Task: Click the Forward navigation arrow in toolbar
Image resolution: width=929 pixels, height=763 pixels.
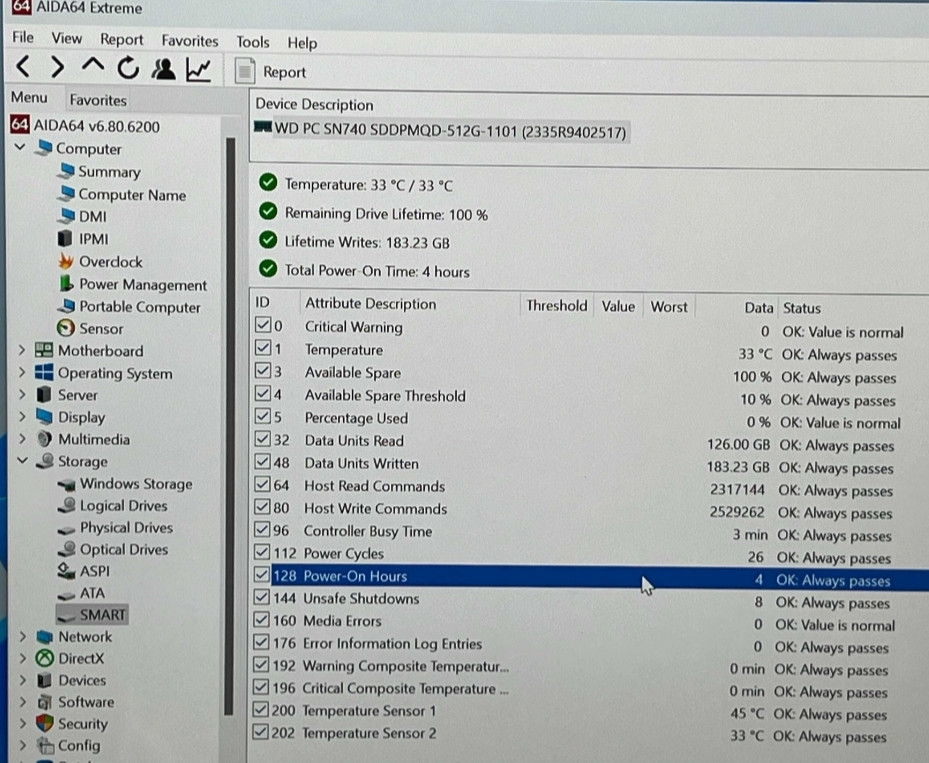Action: [x=58, y=68]
